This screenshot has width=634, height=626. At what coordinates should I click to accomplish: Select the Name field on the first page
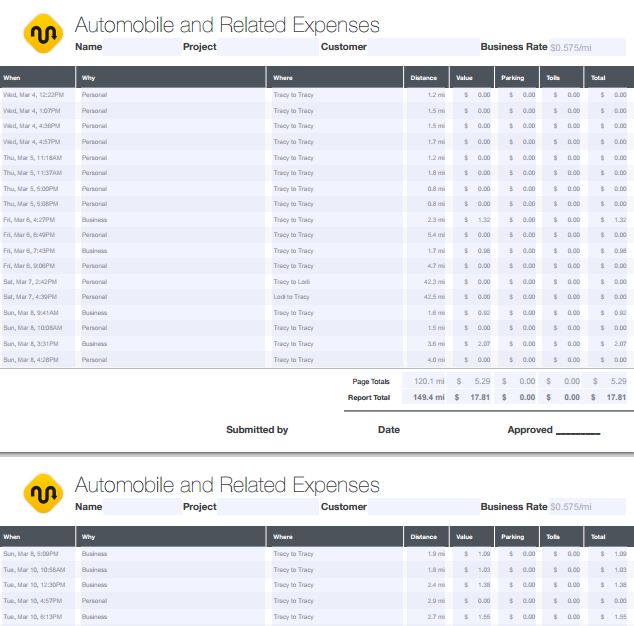click(140, 47)
